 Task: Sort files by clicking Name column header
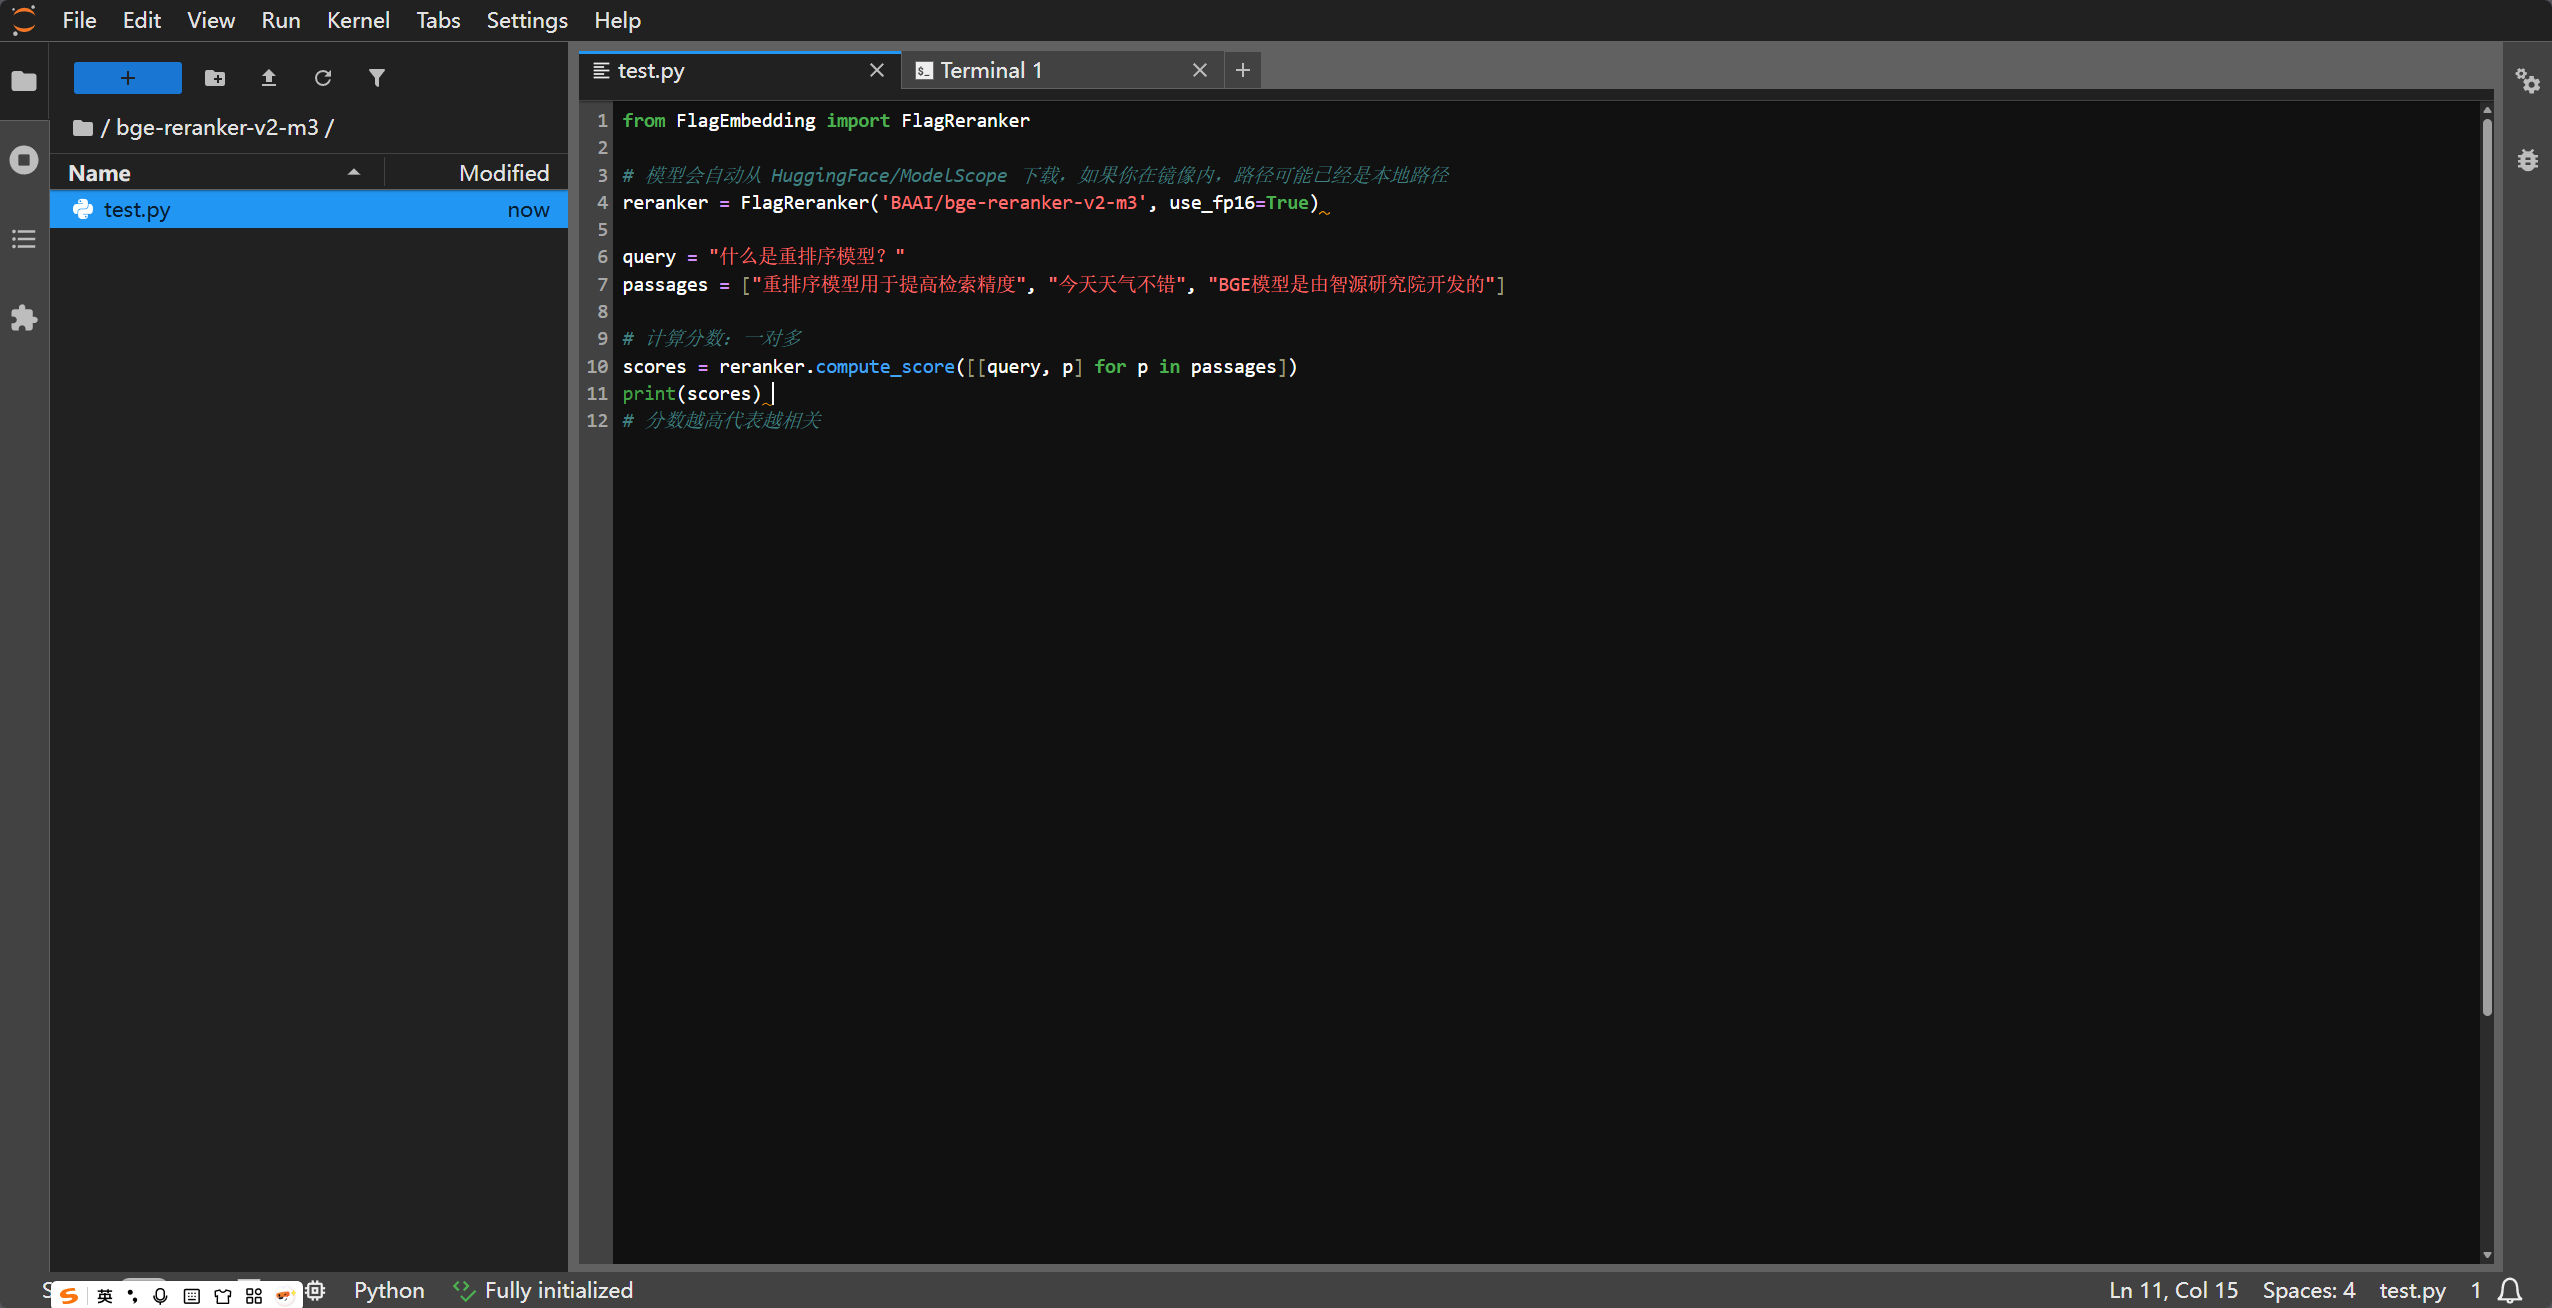pyautogui.click(x=100, y=173)
